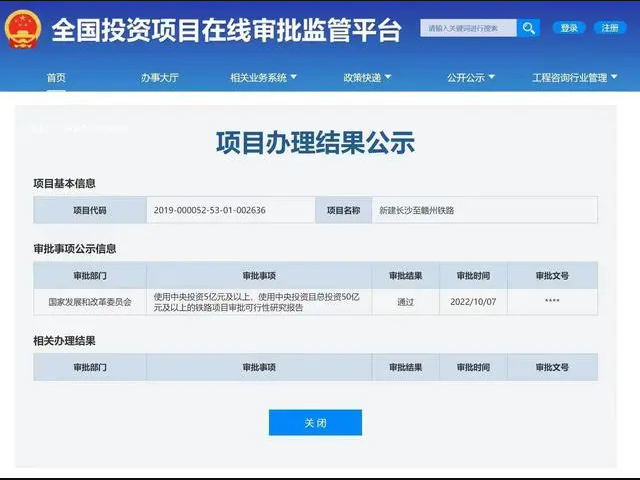Expand the 相关业务系统 dropdown
The width and height of the screenshot is (640, 480).
(263, 77)
